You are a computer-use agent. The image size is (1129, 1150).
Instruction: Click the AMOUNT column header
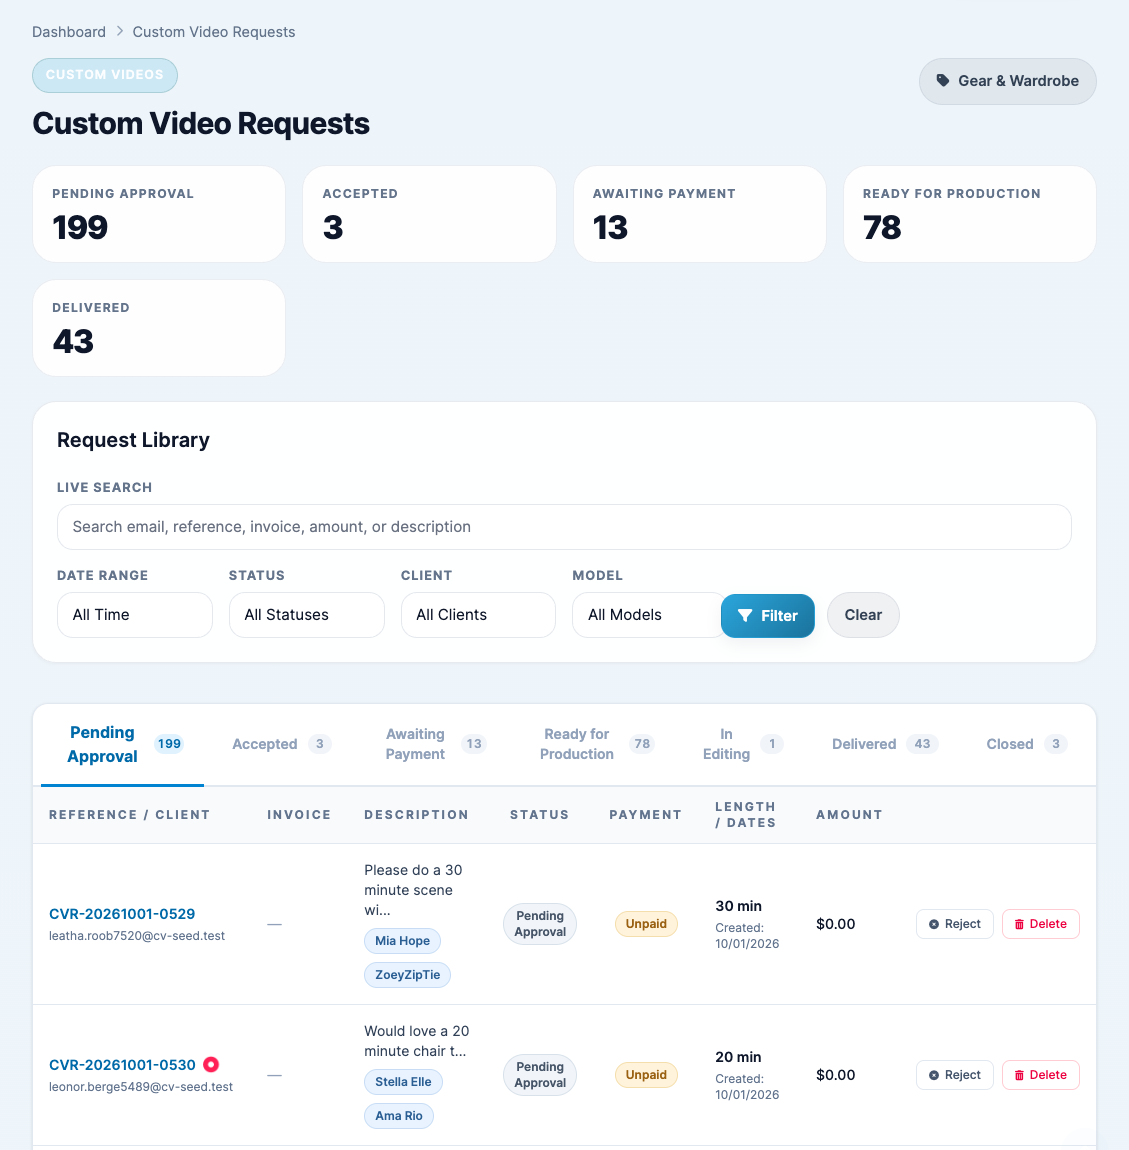[x=850, y=815]
